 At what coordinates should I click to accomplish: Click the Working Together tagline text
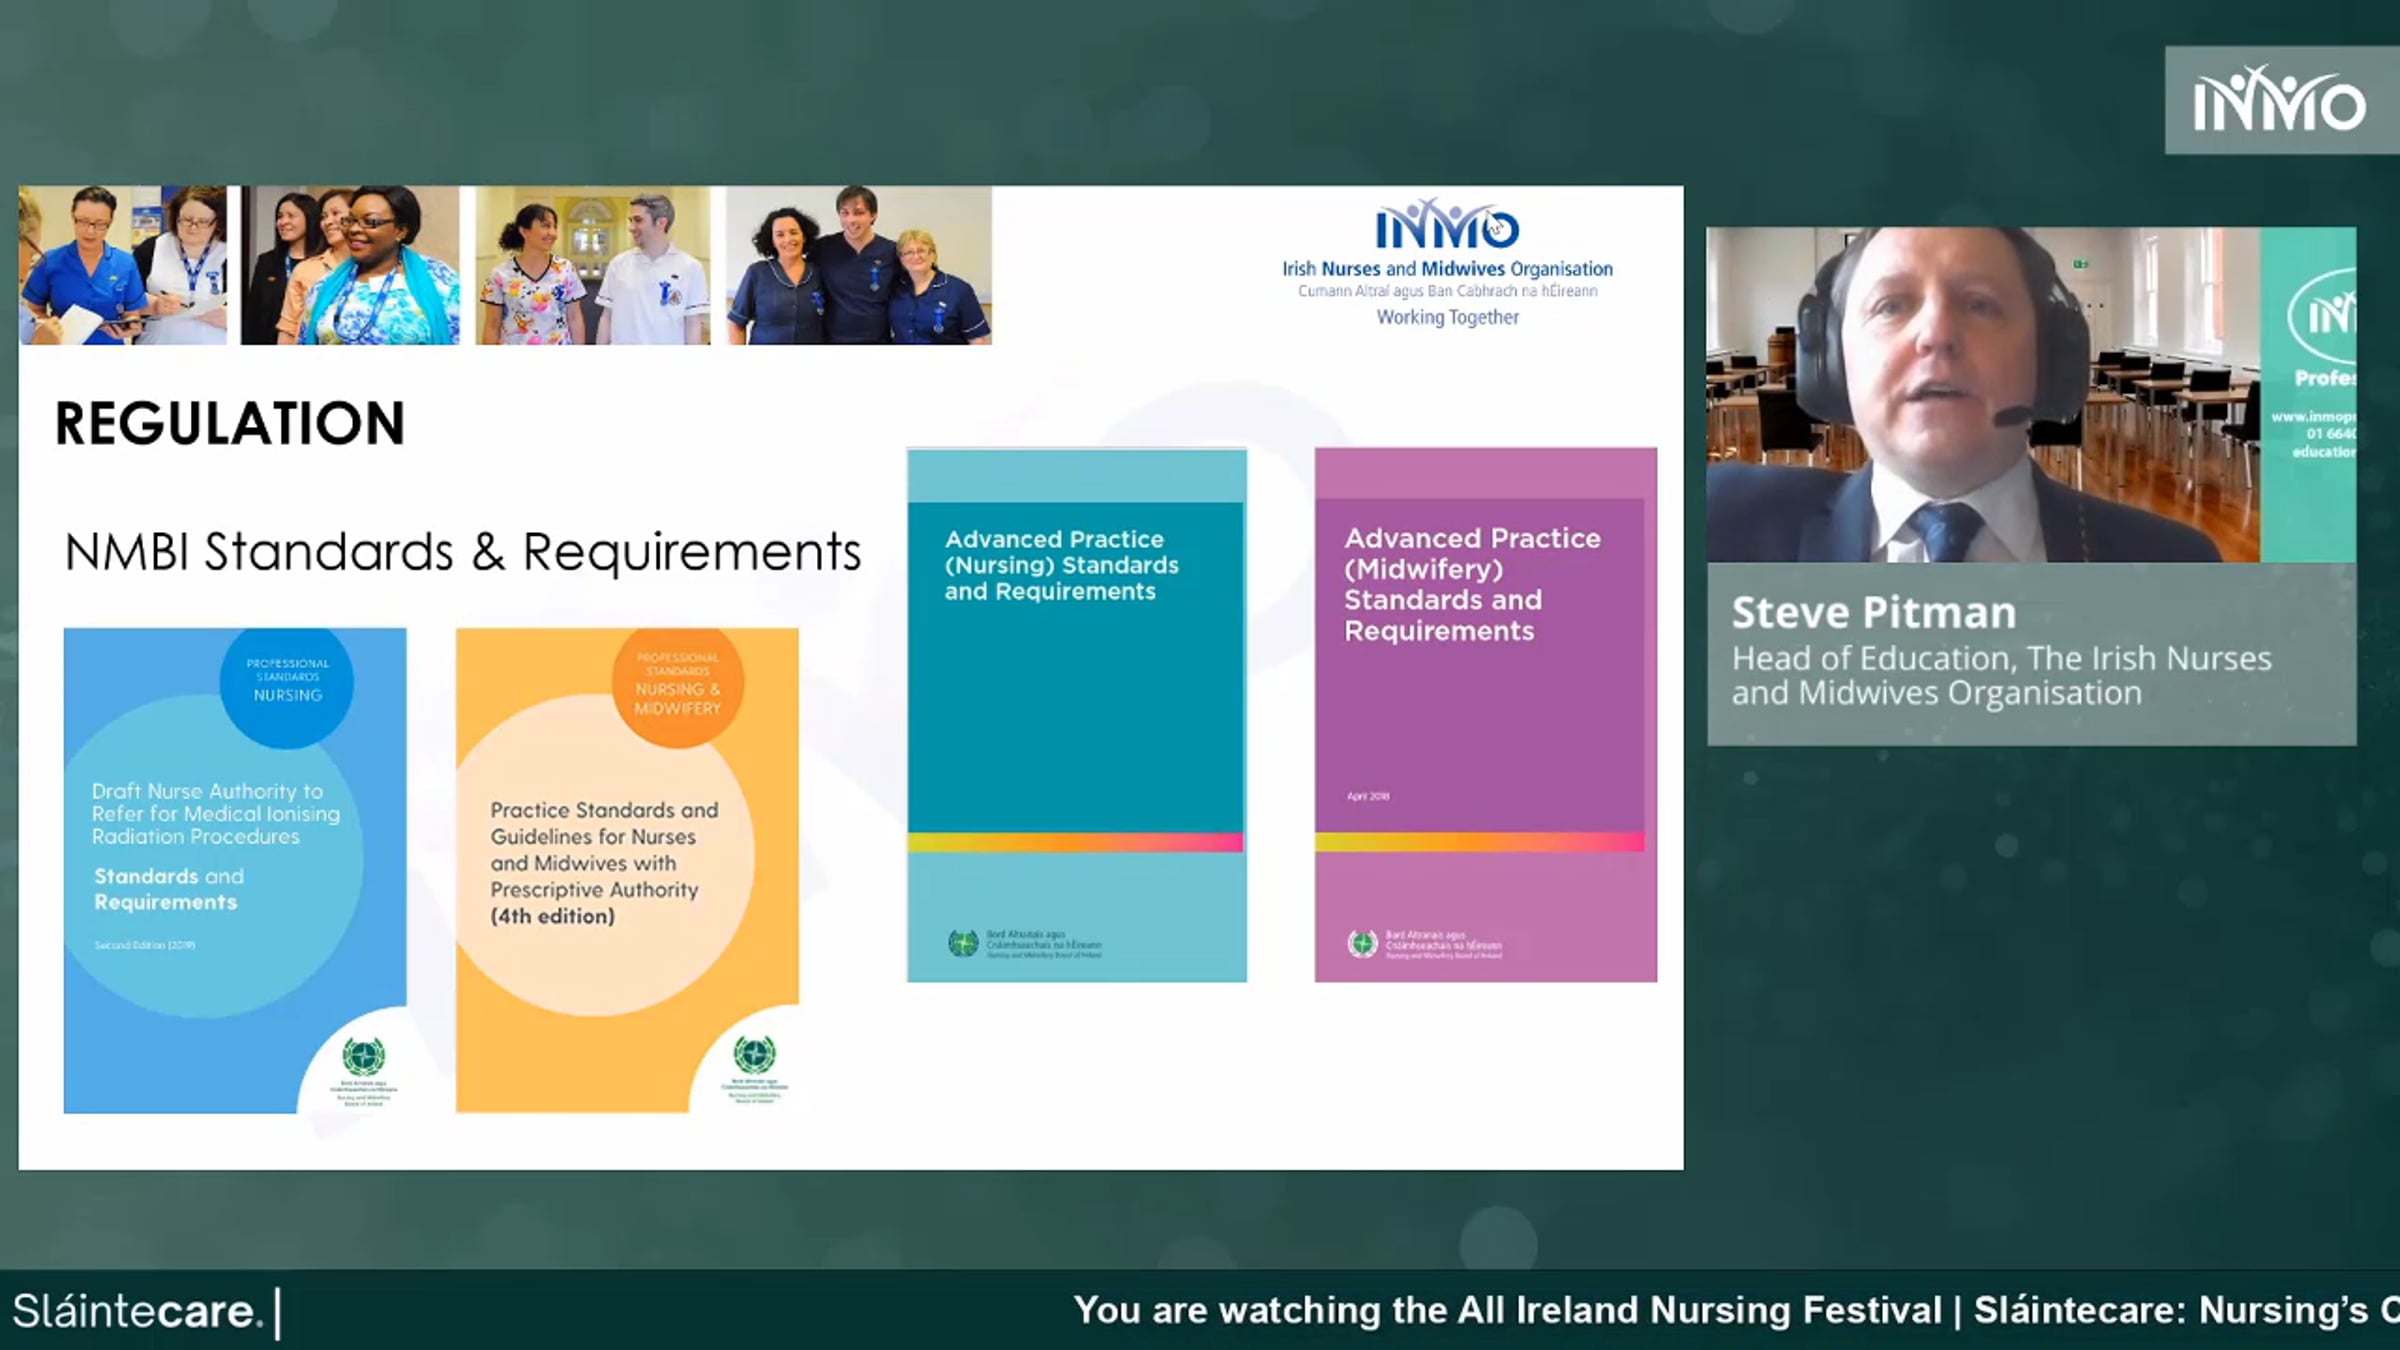(x=1447, y=317)
